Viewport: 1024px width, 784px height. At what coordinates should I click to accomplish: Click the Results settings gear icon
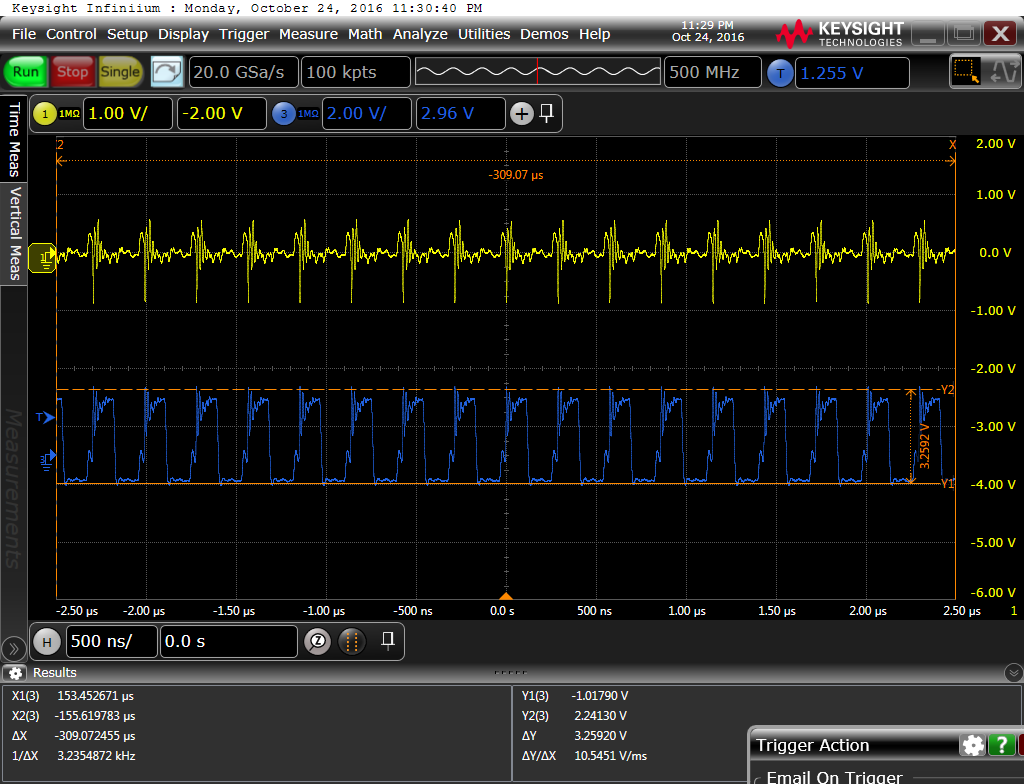(x=16, y=673)
